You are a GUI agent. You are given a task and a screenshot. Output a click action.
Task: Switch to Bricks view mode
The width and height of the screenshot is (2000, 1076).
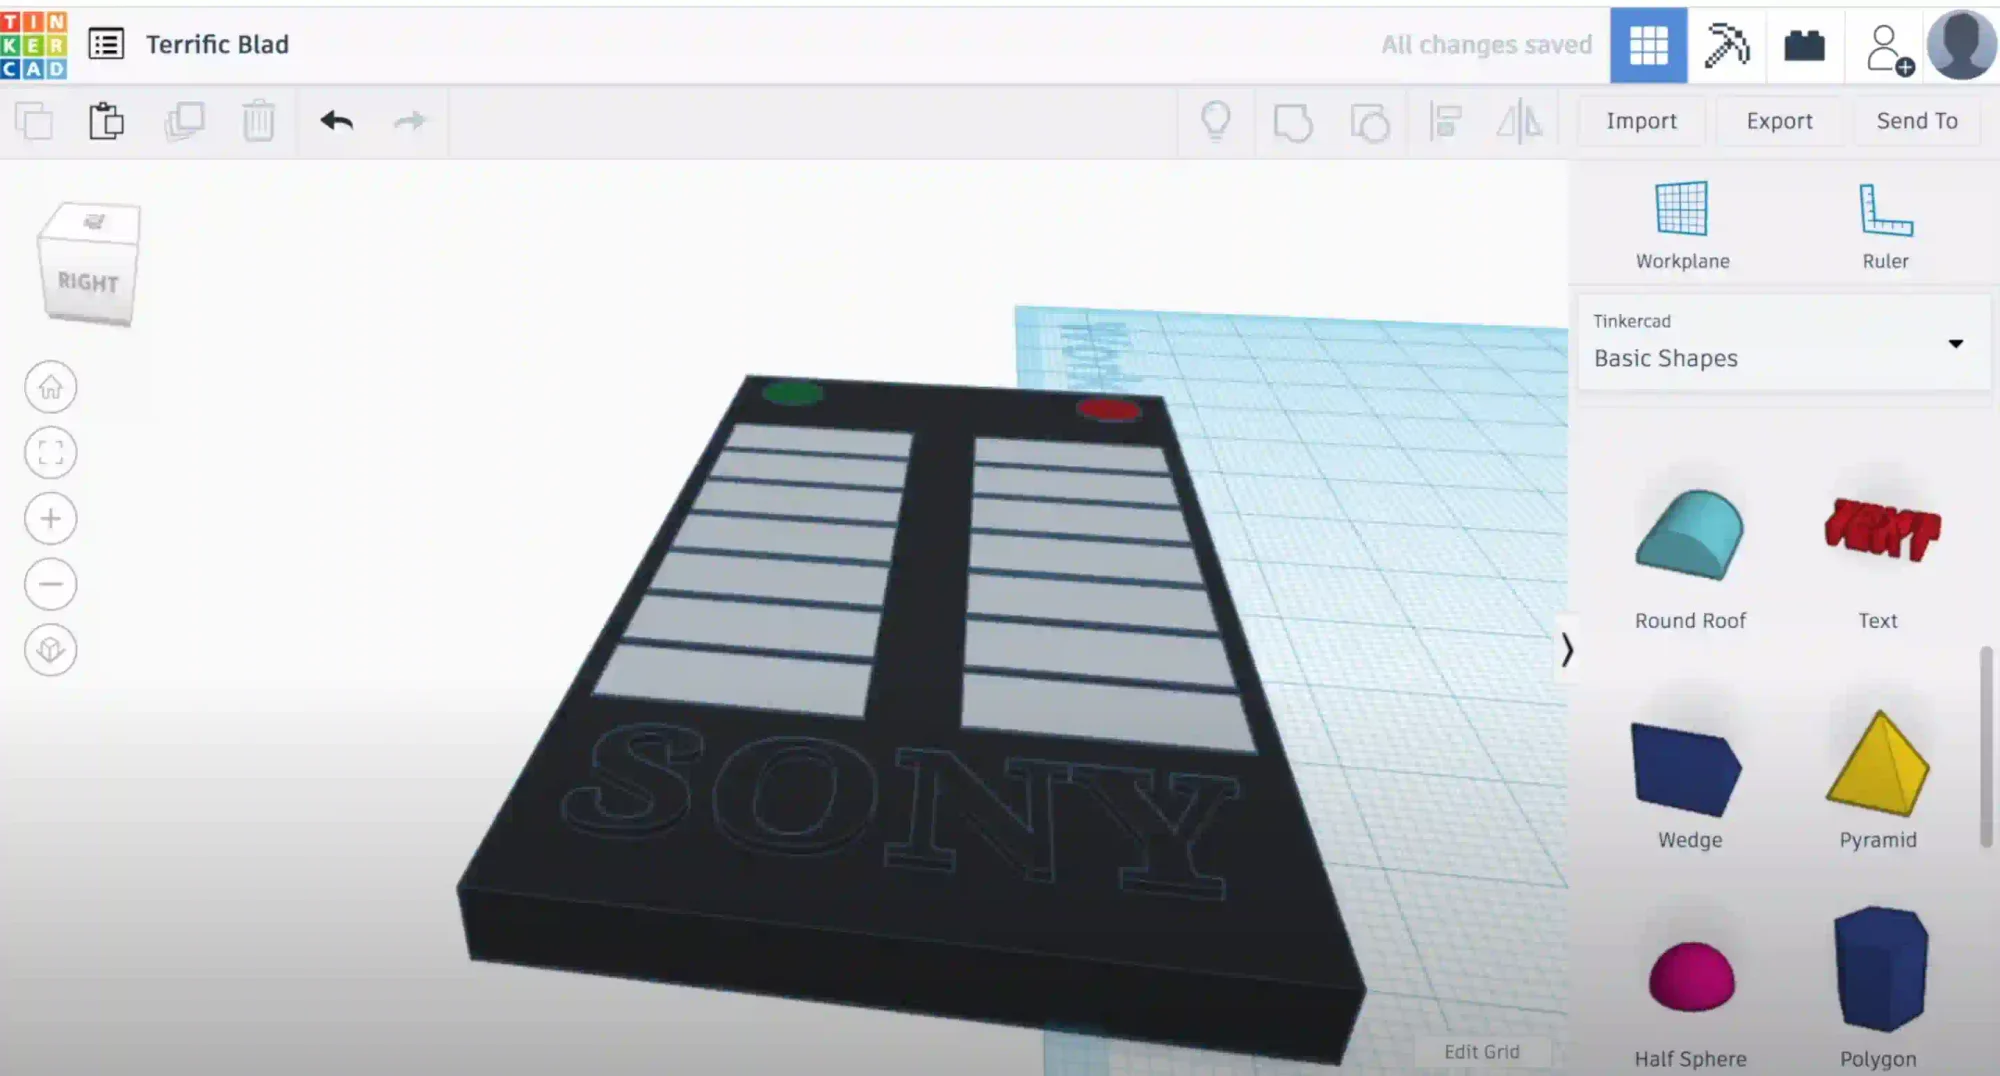[x=1804, y=45]
